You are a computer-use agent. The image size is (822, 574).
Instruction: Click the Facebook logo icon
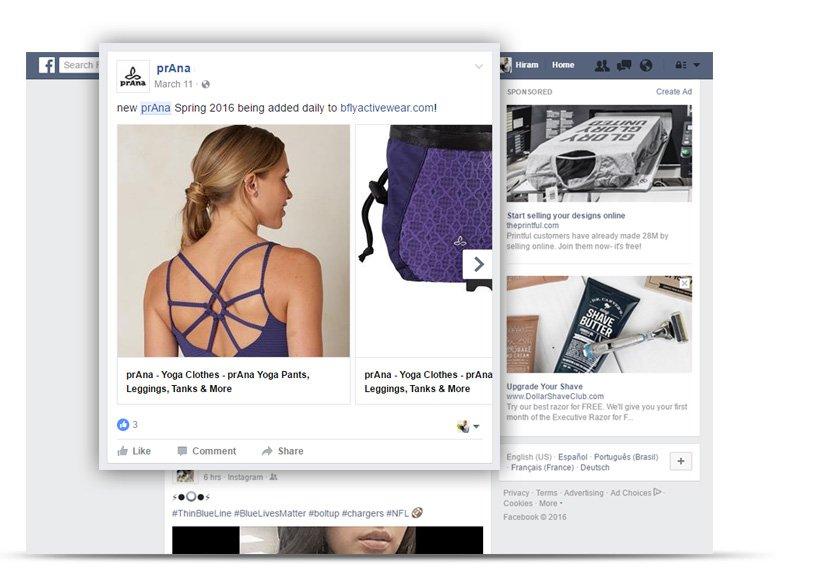pos(47,65)
